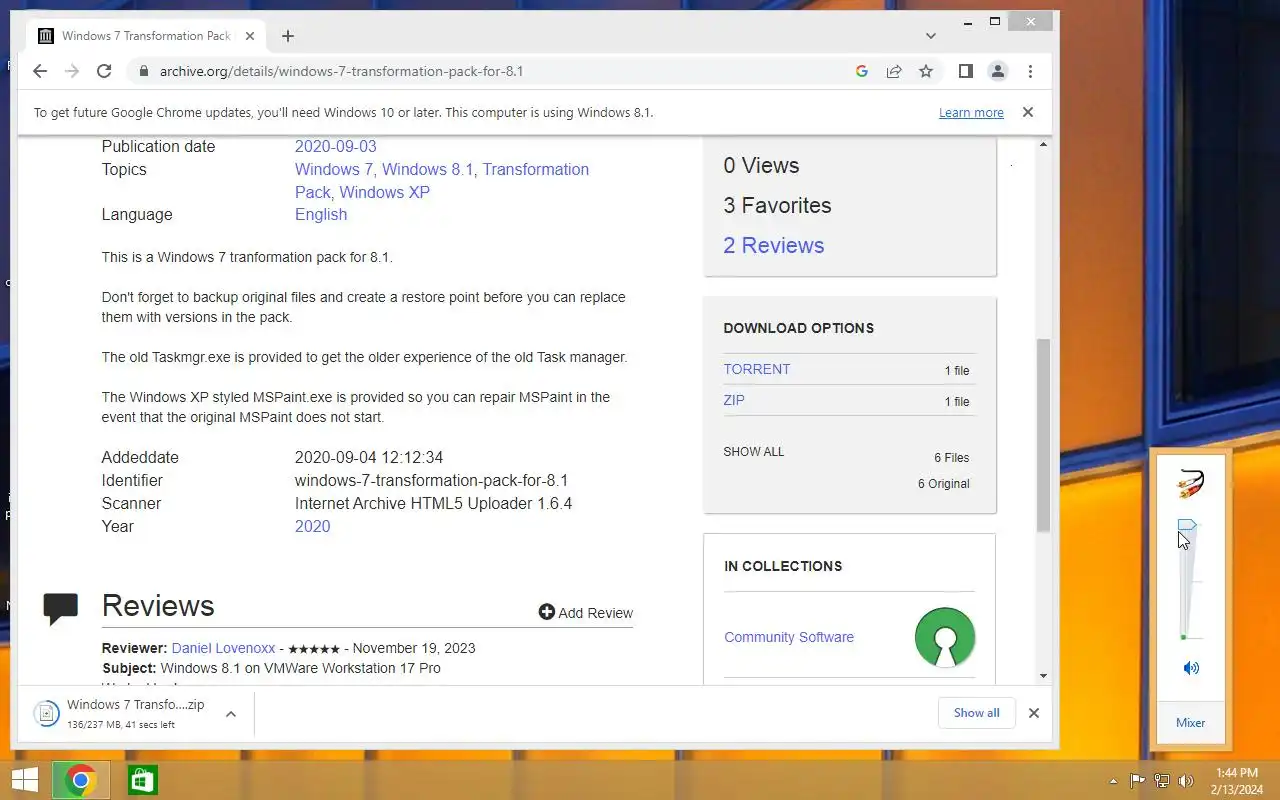Click the site lock icon
Viewport: 1280px width, 800px height.
(143, 71)
